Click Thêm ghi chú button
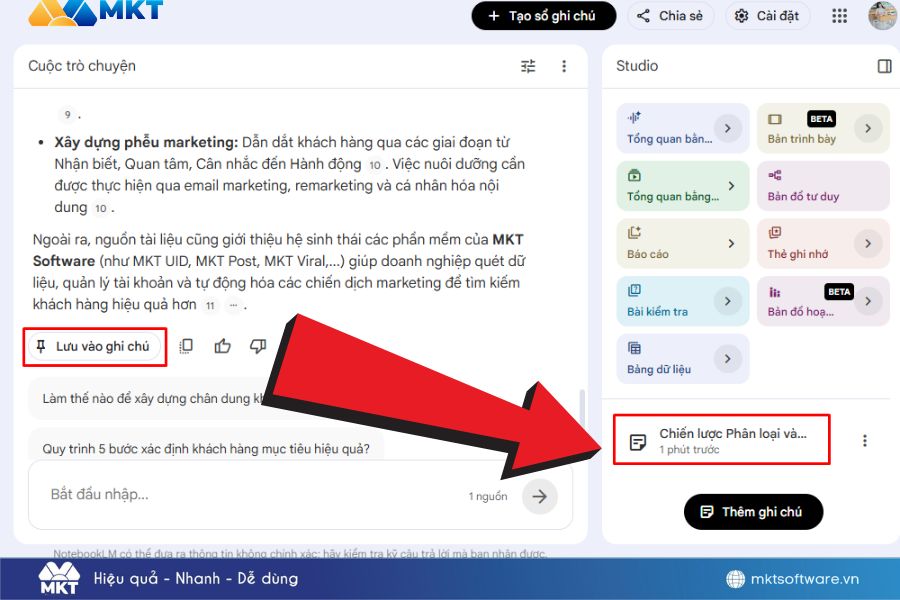Image resolution: width=900 pixels, height=600 pixels. (753, 511)
